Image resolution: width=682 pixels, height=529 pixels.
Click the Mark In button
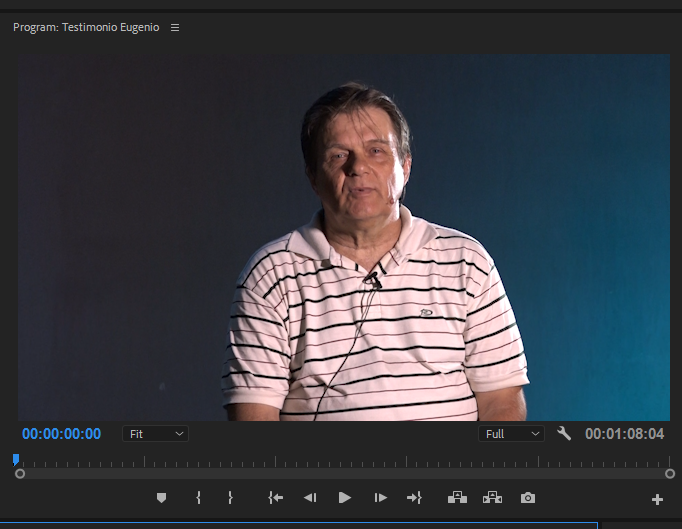pos(198,498)
